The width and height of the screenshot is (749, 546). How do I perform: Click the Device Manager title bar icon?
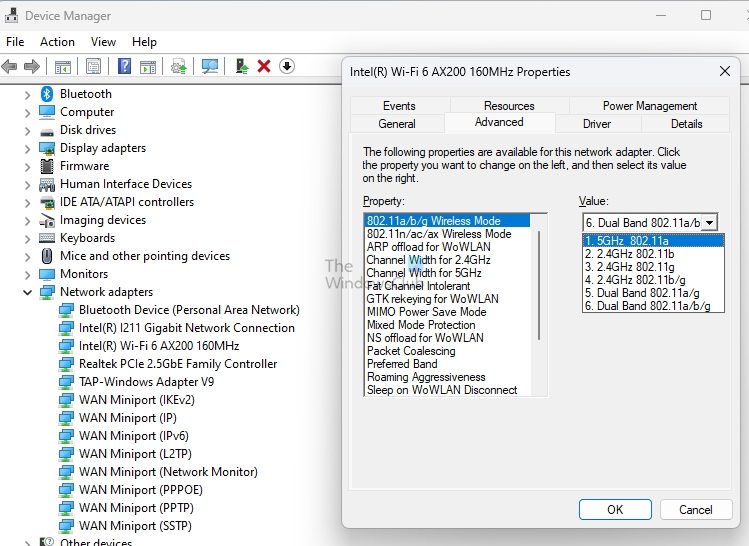point(11,16)
